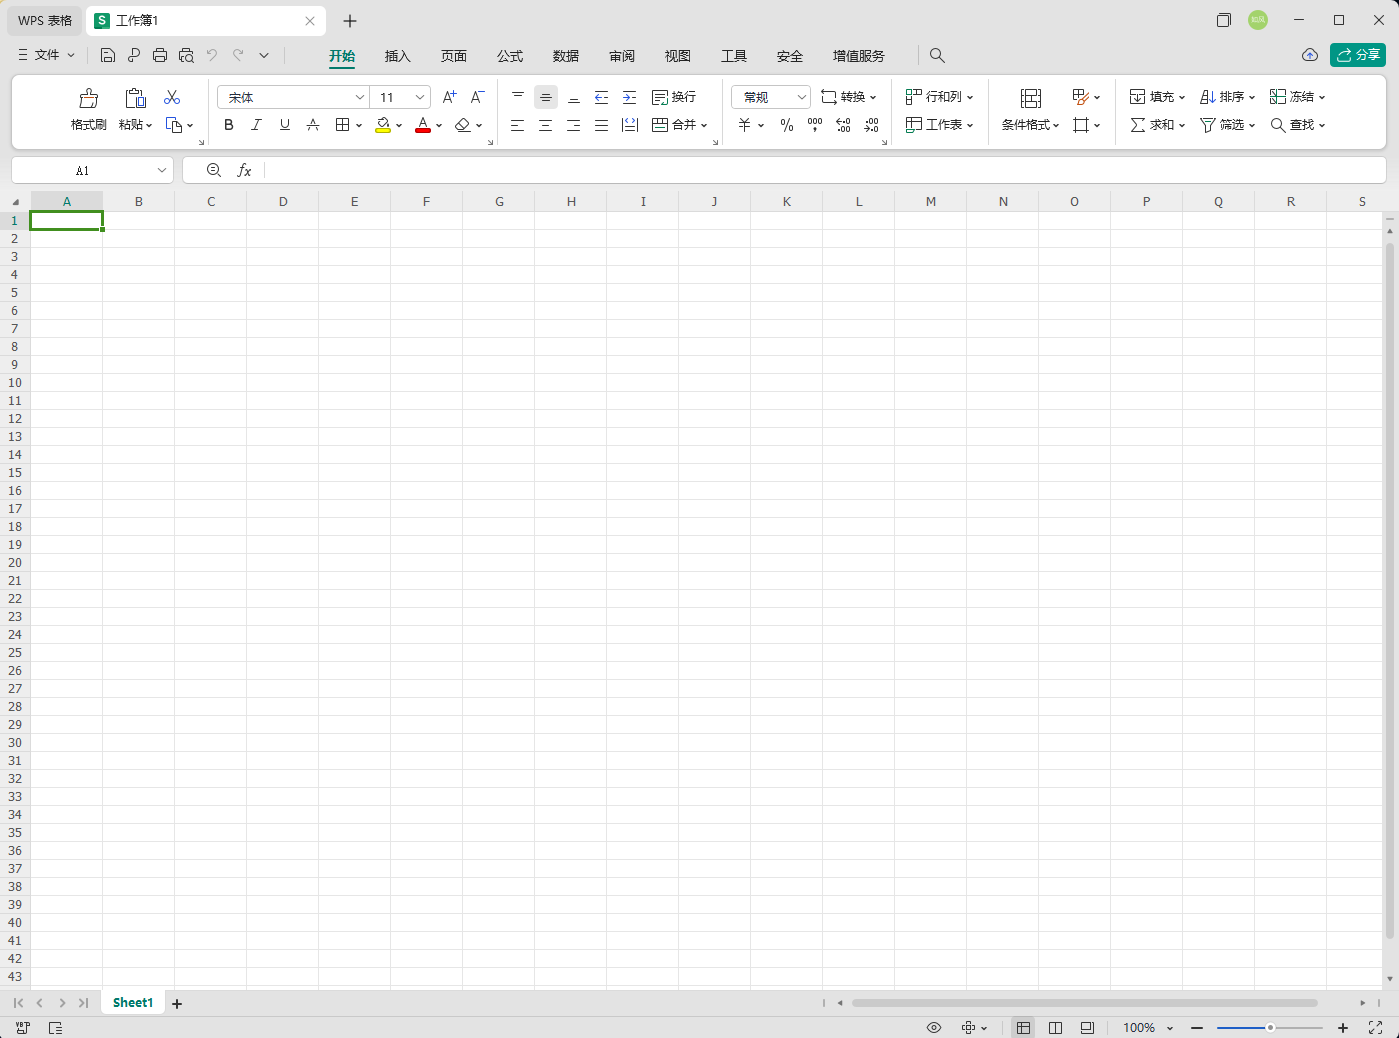Screen dimensions: 1399x1038
Task: Toggle Bold formatting
Action: click(229, 125)
